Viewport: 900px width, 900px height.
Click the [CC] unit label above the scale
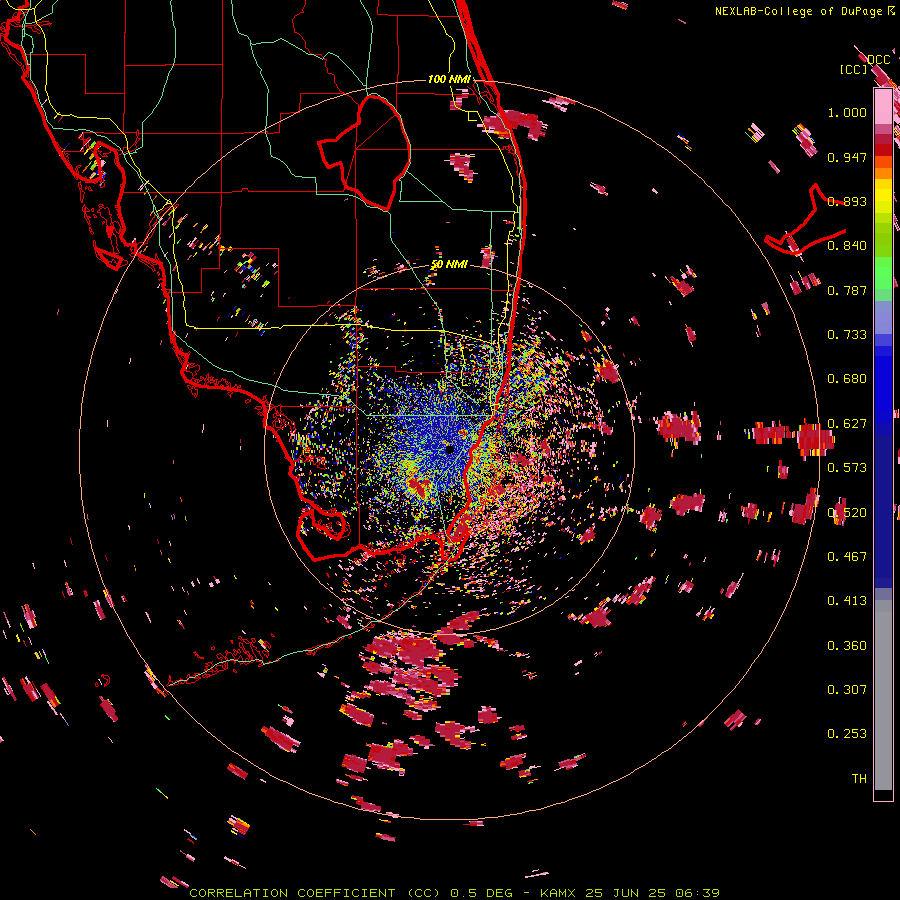click(x=854, y=69)
